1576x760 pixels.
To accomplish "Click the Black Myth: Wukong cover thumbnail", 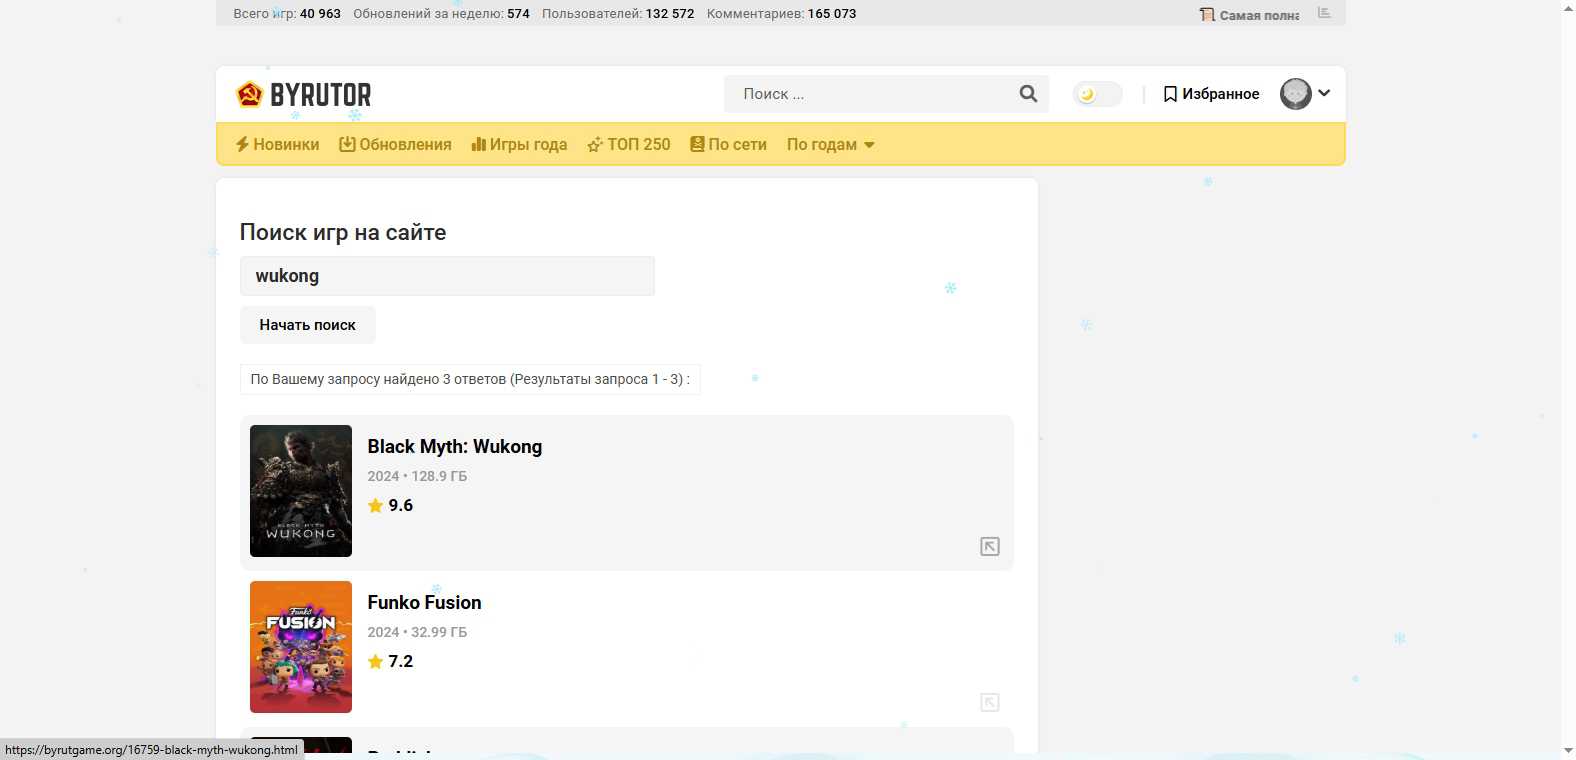I will pyautogui.click(x=301, y=491).
